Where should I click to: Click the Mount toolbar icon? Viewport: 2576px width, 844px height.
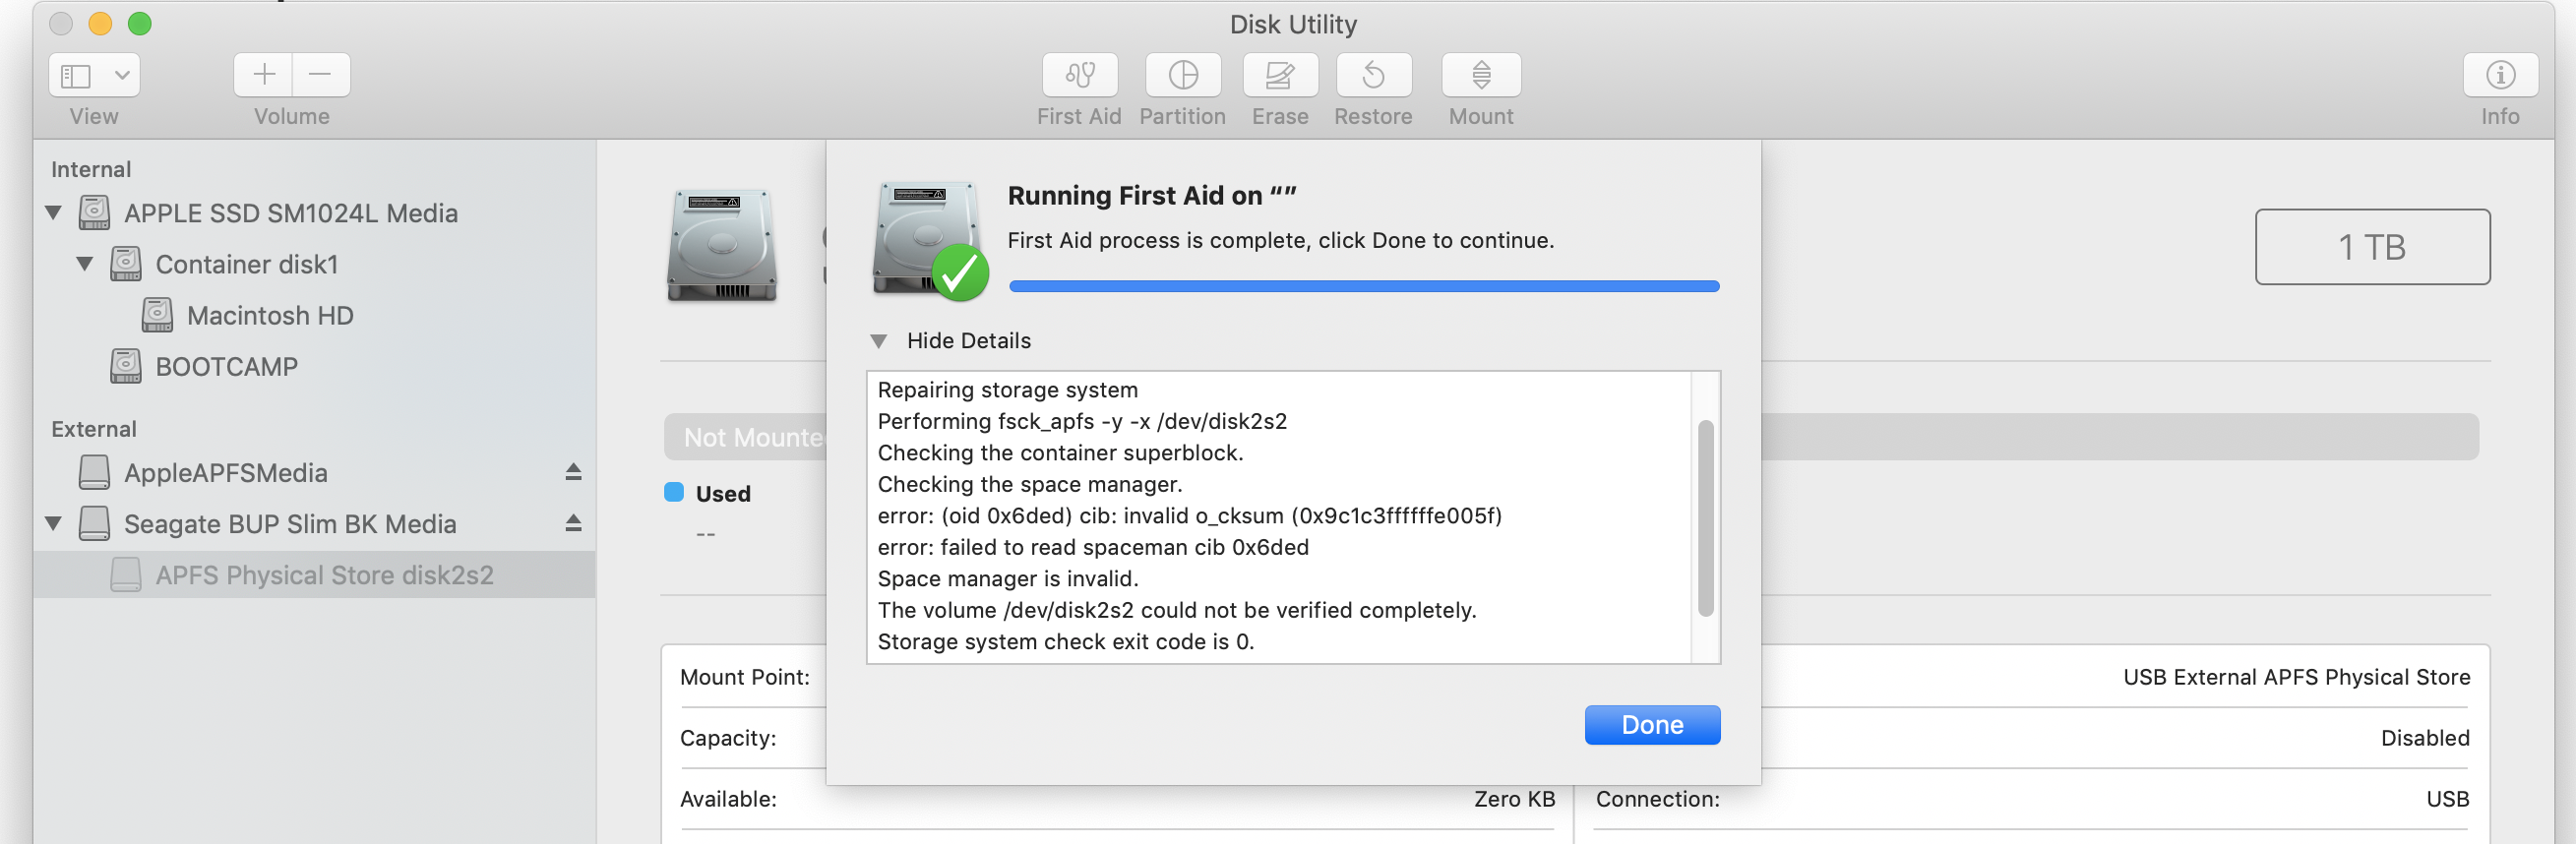pos(1481,75)
